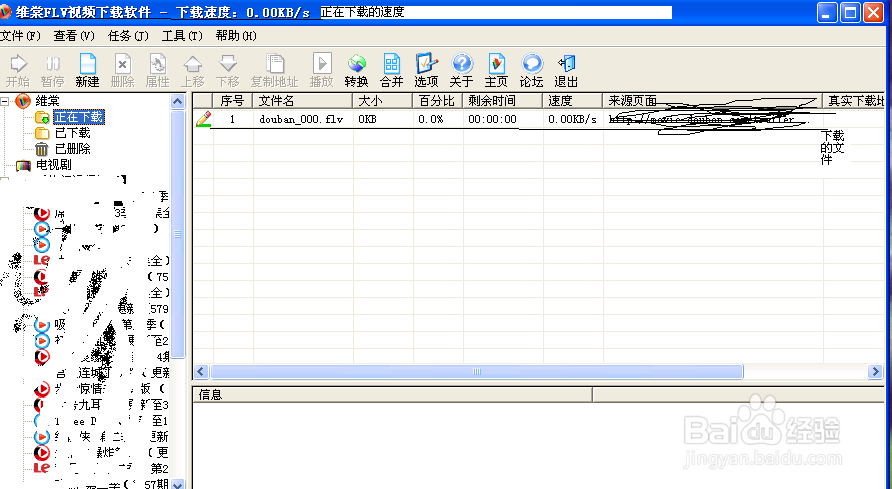The width and height of the screenshot is (892, 489).
Task: Open the 查看(V) menu
Action: click(74, 36)
